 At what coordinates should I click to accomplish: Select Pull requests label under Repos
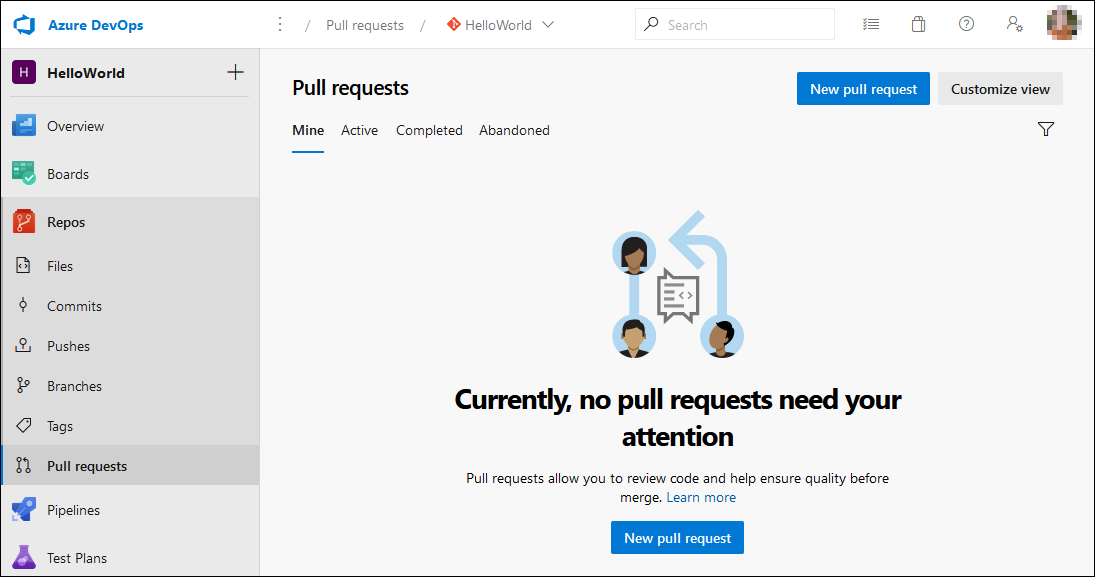(x=87, y=466)
